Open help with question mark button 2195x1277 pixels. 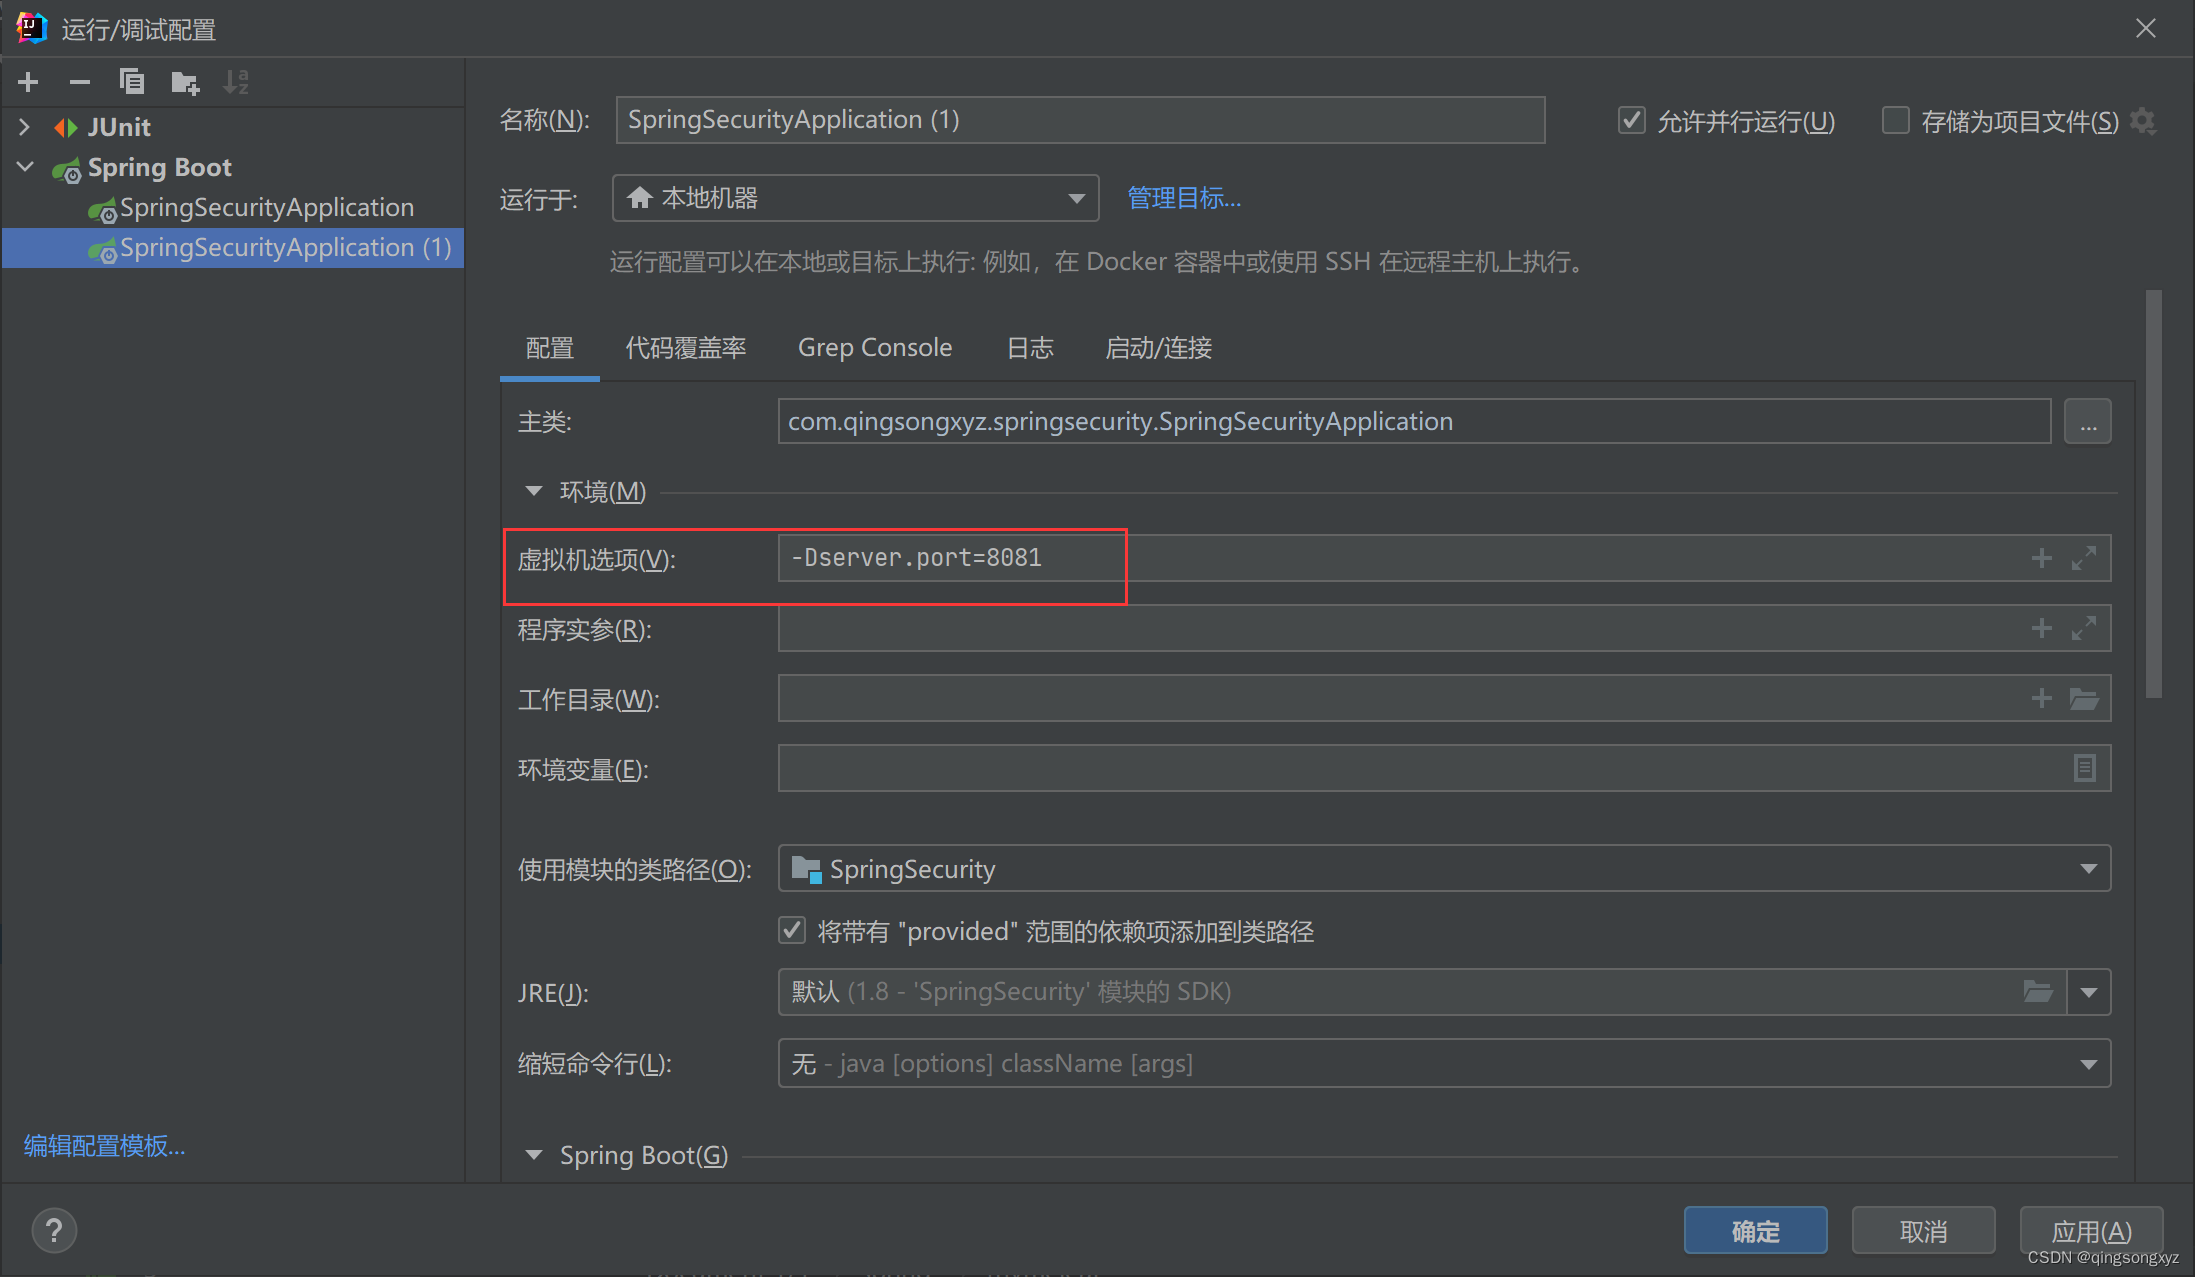[54, 1230]
